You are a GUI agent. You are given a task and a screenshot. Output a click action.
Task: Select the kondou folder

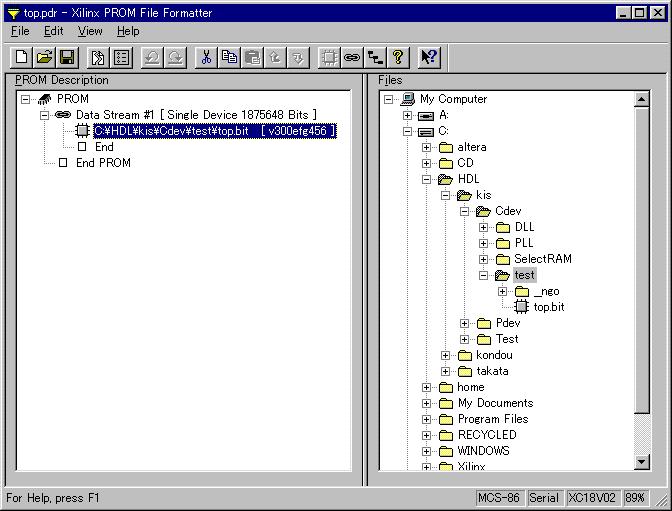(x=494, y=355)
